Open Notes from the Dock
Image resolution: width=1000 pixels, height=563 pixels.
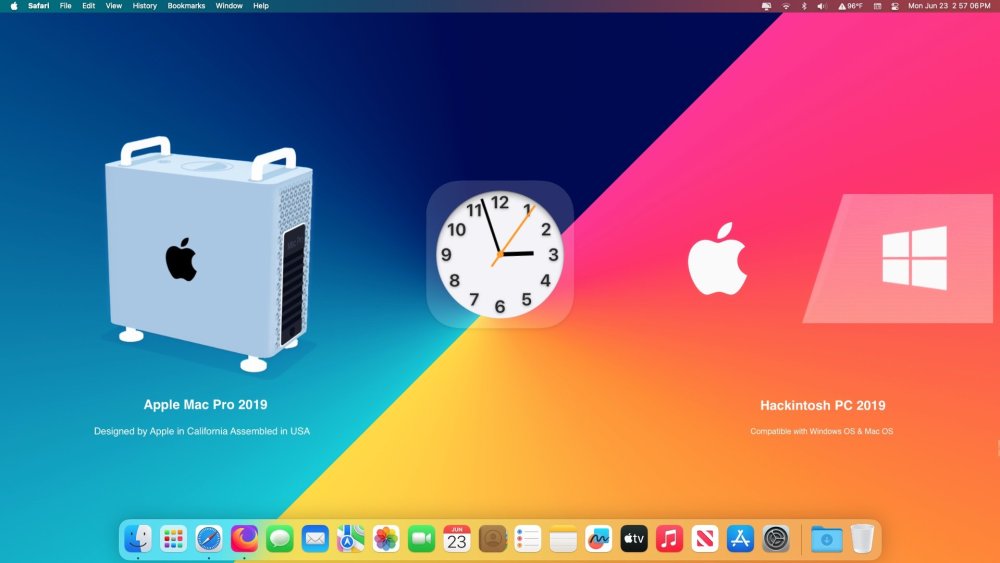[563, 539]
